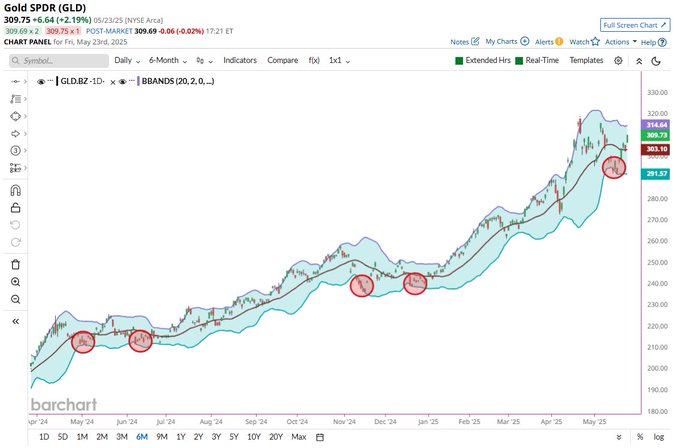
Task: Toggle GLD.BZ price series visibility
Action: pyautogui.click(x=41, y=82)
